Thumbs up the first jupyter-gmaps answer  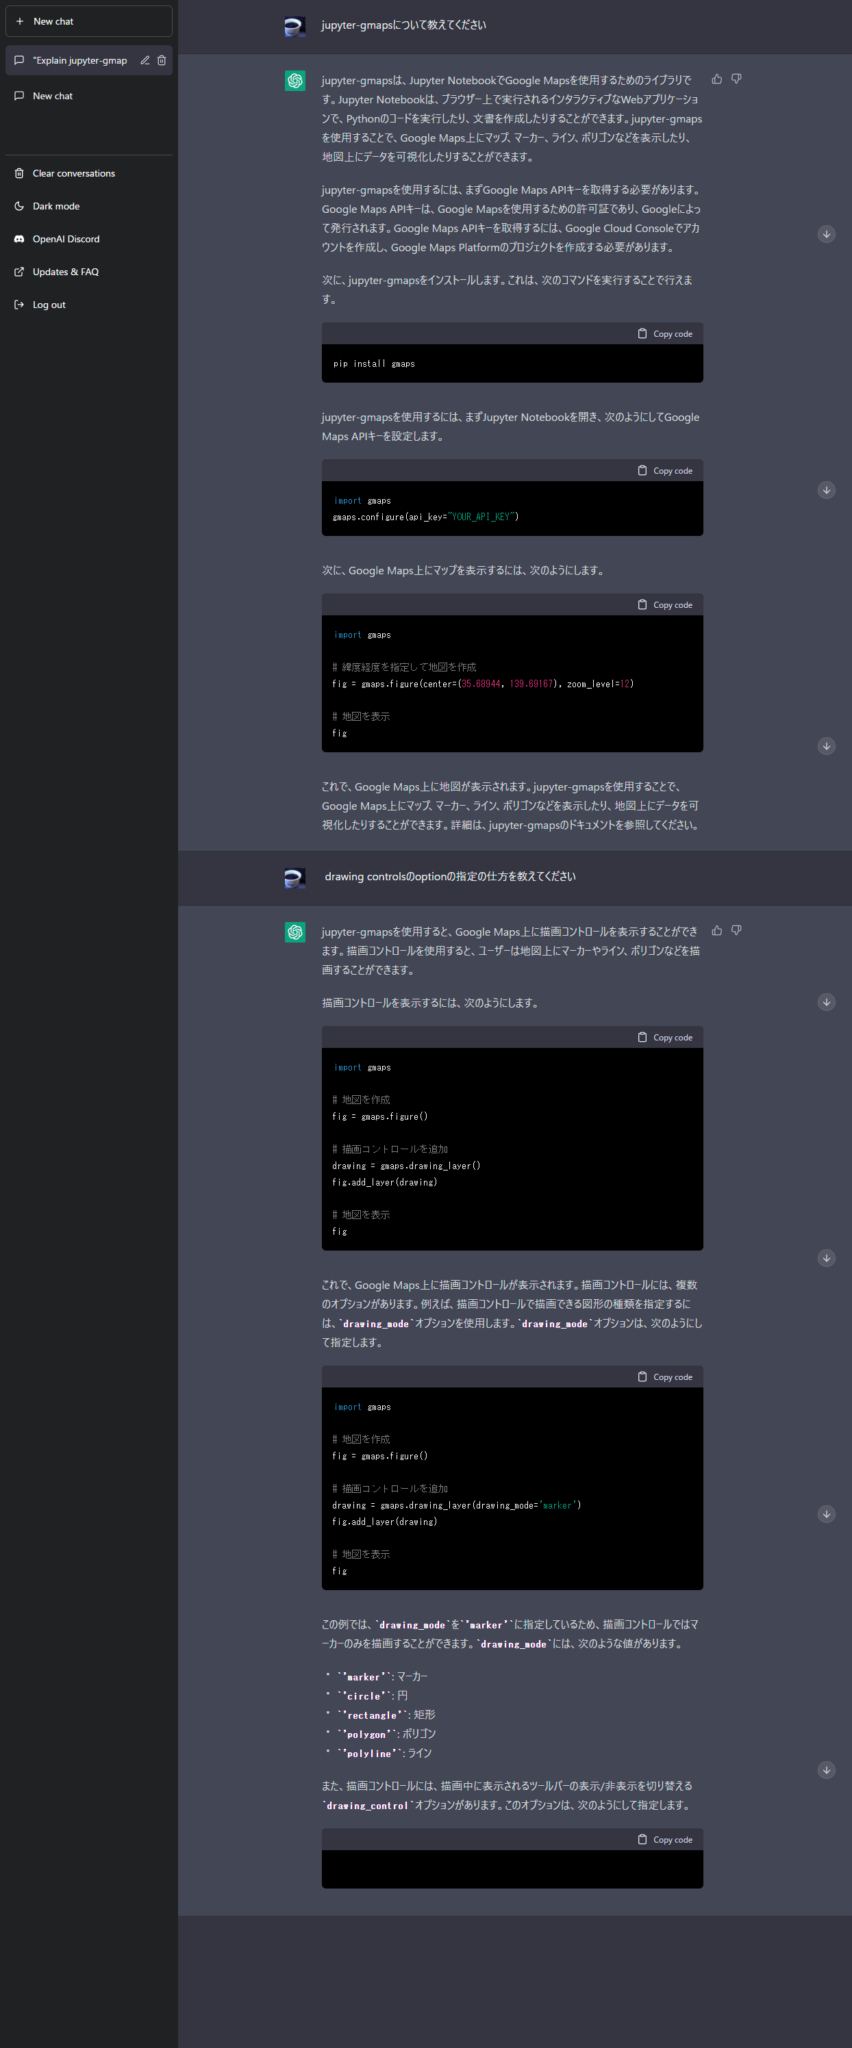tap(717, 79)
